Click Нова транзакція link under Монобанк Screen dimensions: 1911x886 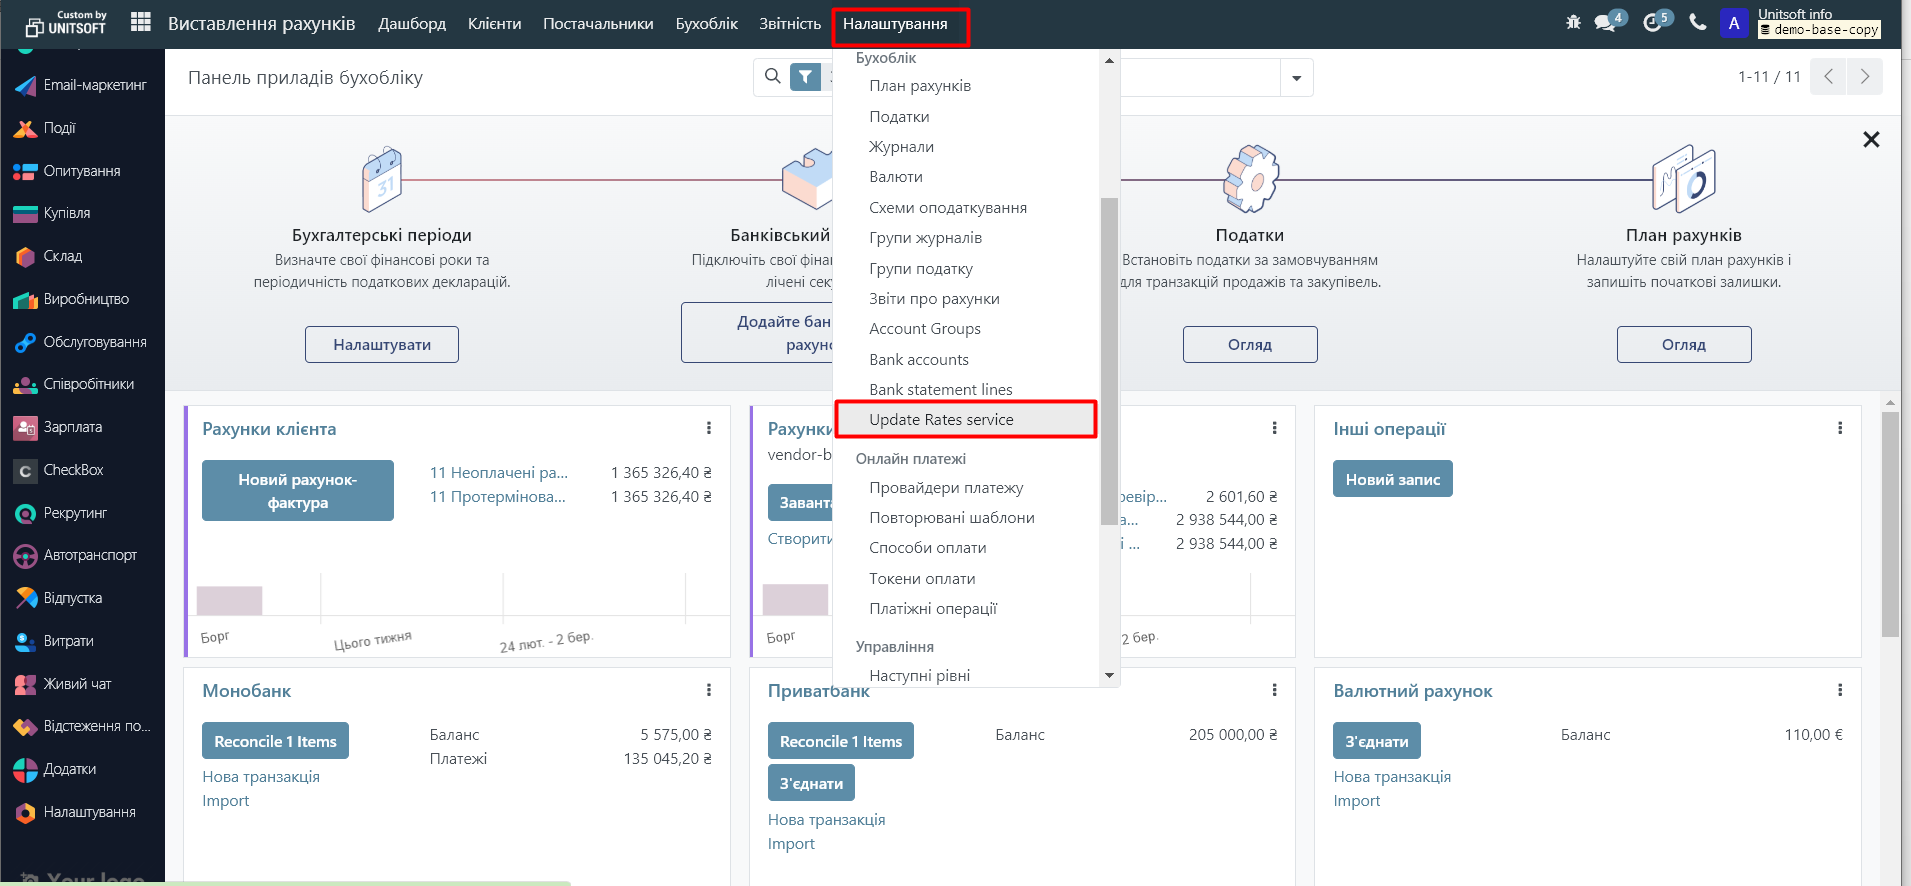point(261,777)
